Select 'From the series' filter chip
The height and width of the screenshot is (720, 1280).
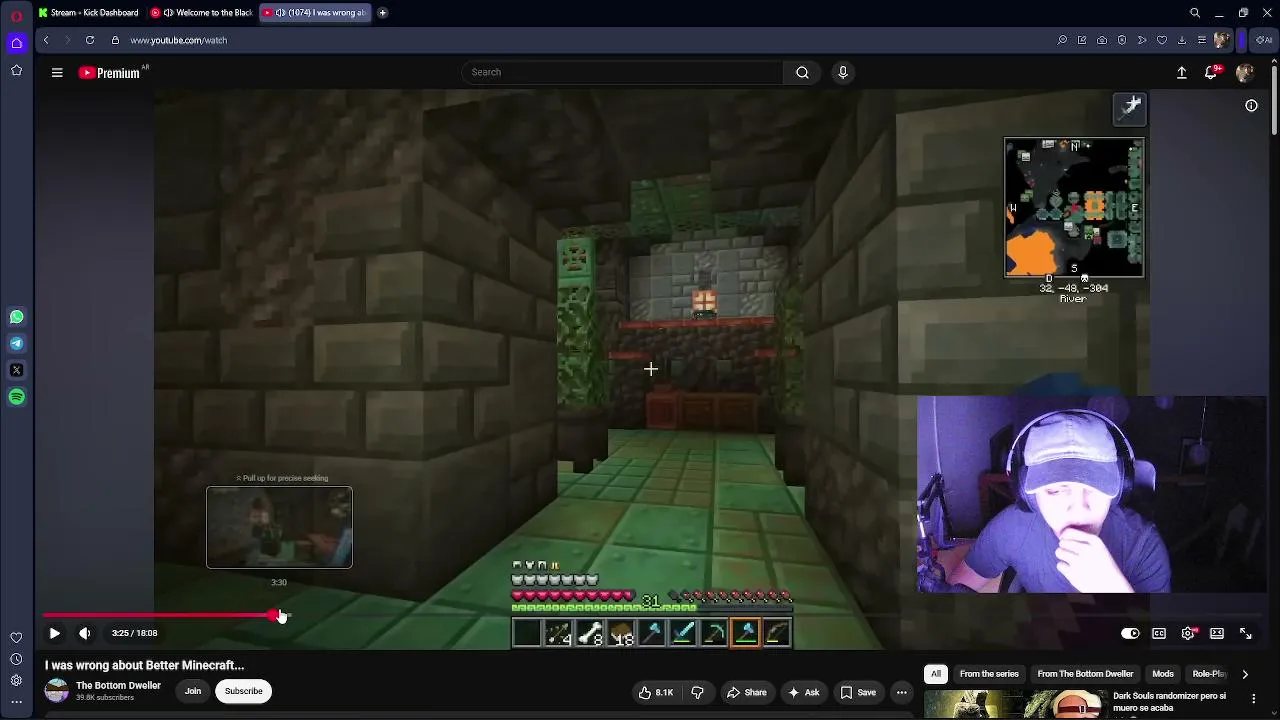click(989, 674)
